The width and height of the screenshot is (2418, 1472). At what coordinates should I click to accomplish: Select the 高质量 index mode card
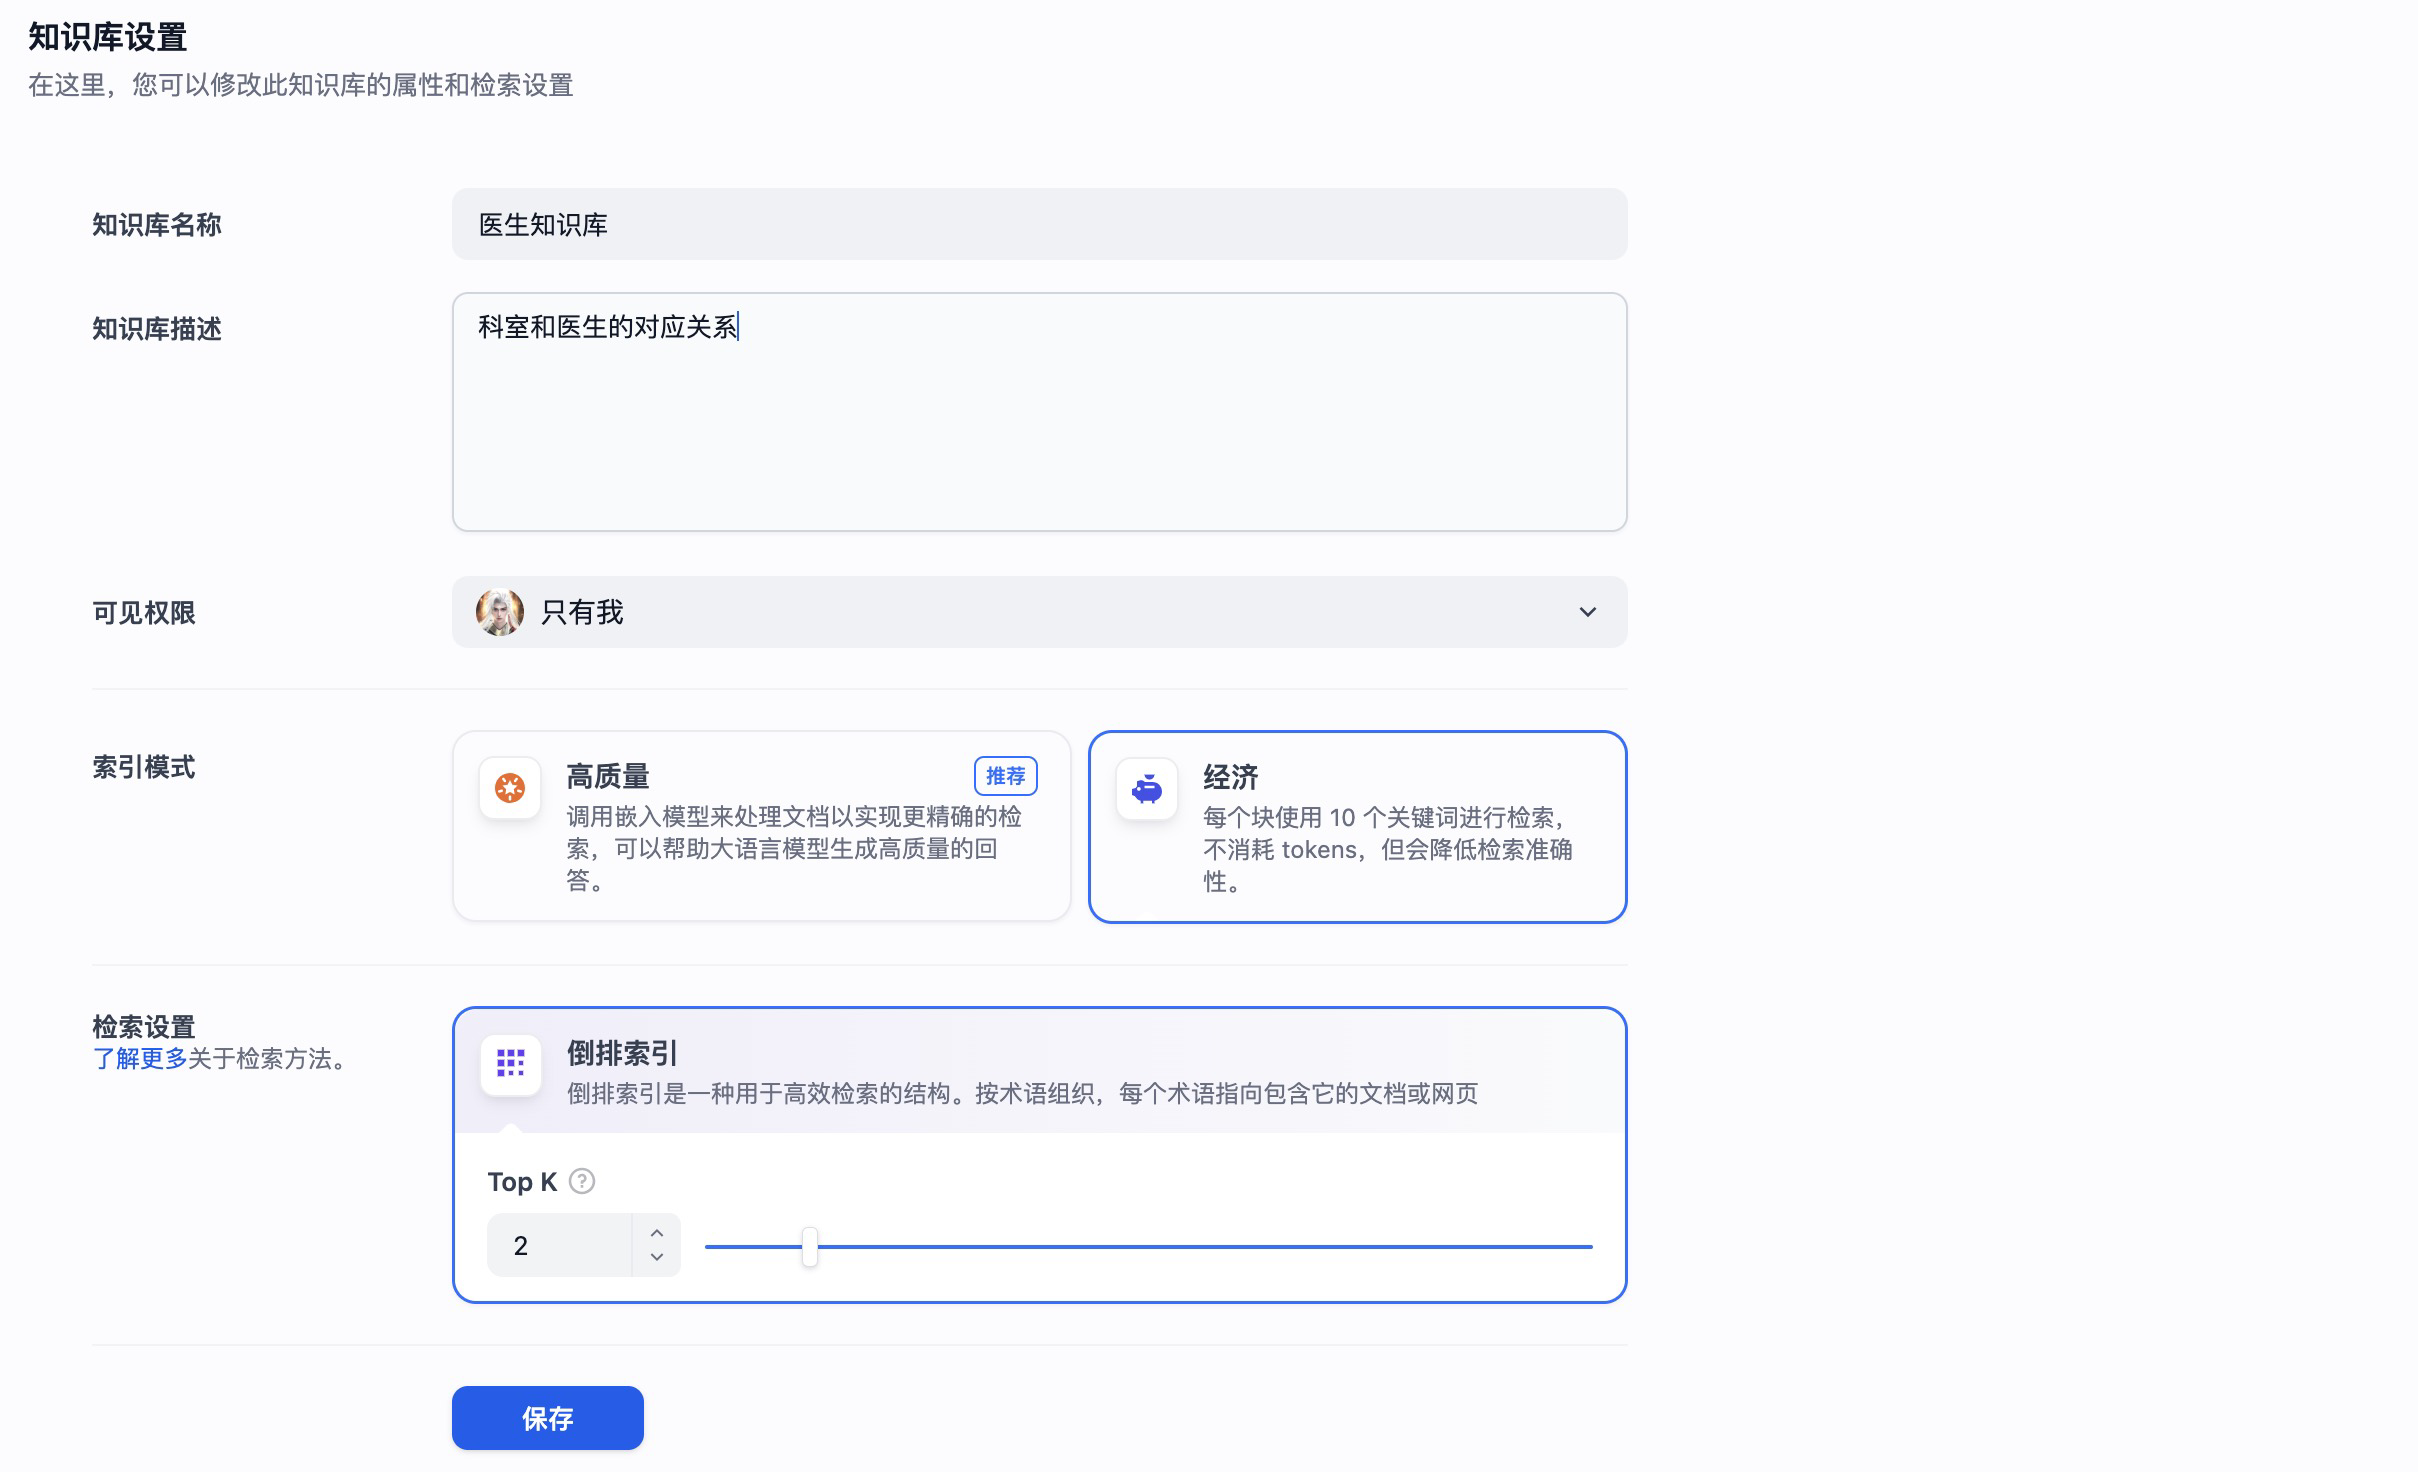pyautogui.click(x=761, y=826)
